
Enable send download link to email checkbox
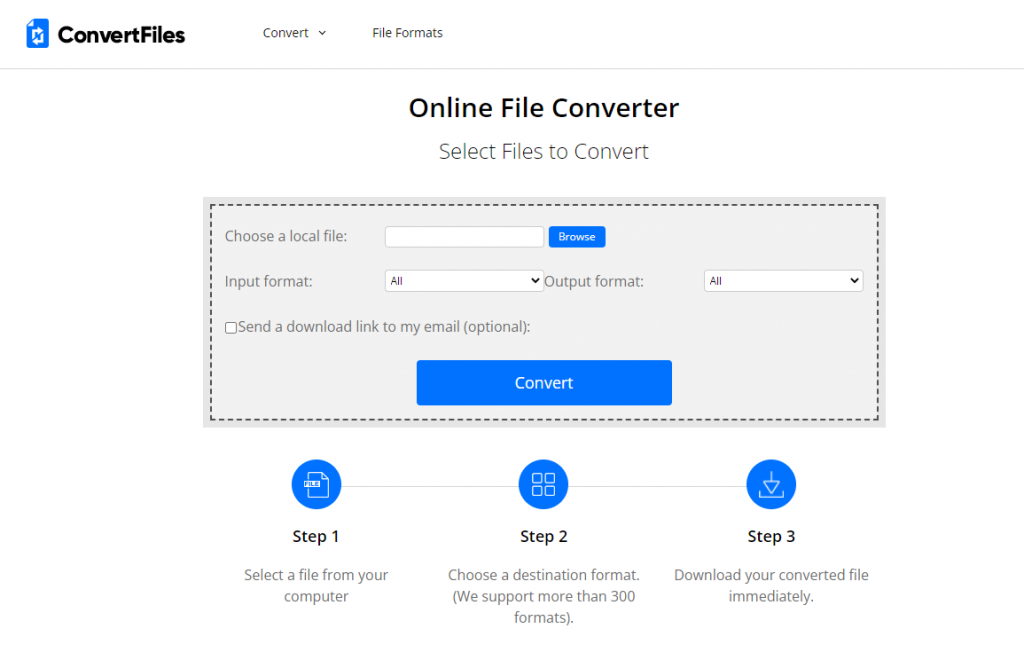pos(231,328)
